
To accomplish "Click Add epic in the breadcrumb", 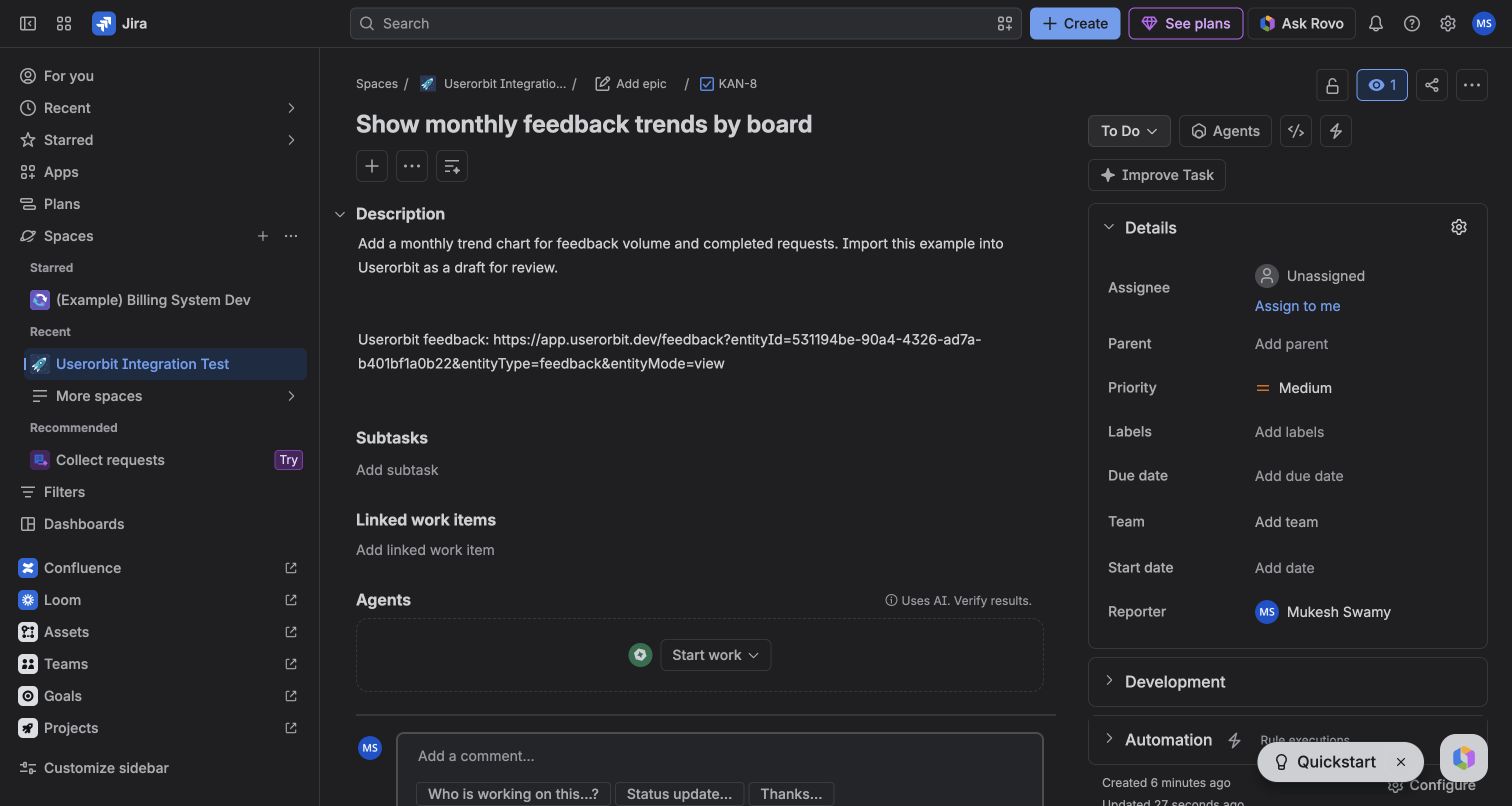I will click(x=631, y=84).
